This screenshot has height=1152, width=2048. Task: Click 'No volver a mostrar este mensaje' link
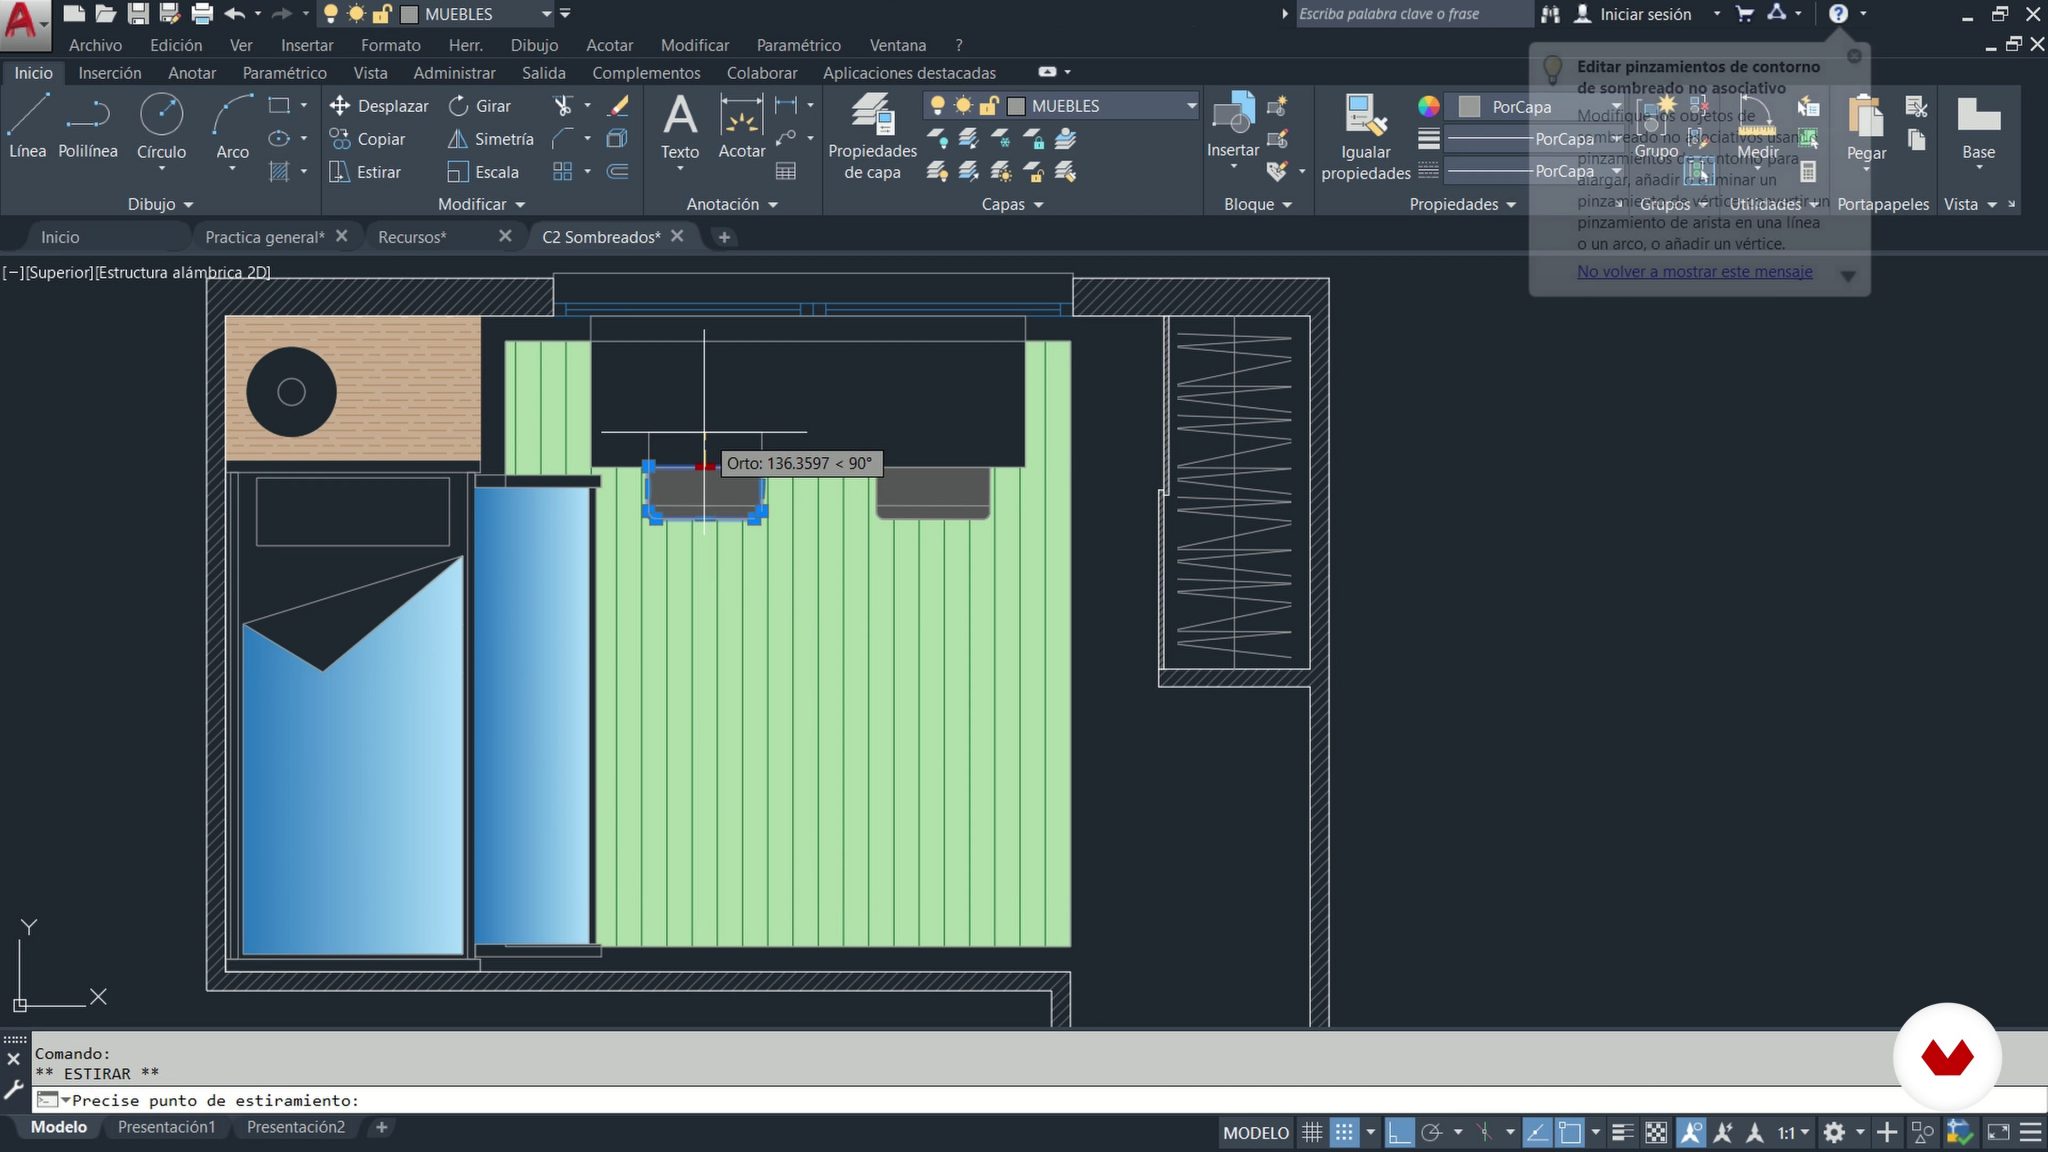1694,272
